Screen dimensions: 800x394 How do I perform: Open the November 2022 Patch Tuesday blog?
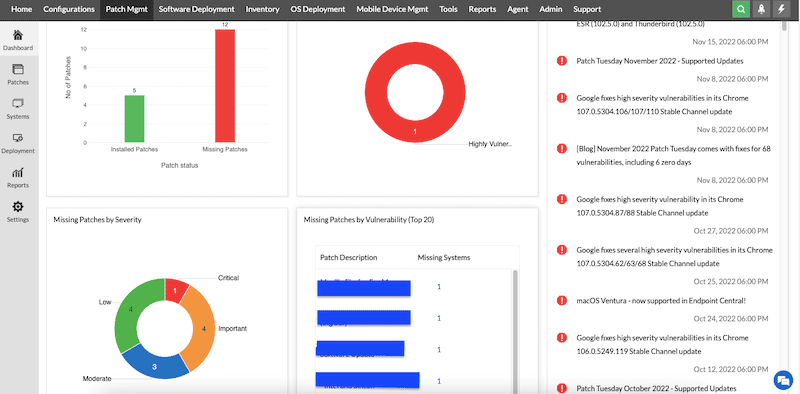[x=673, y=155]
